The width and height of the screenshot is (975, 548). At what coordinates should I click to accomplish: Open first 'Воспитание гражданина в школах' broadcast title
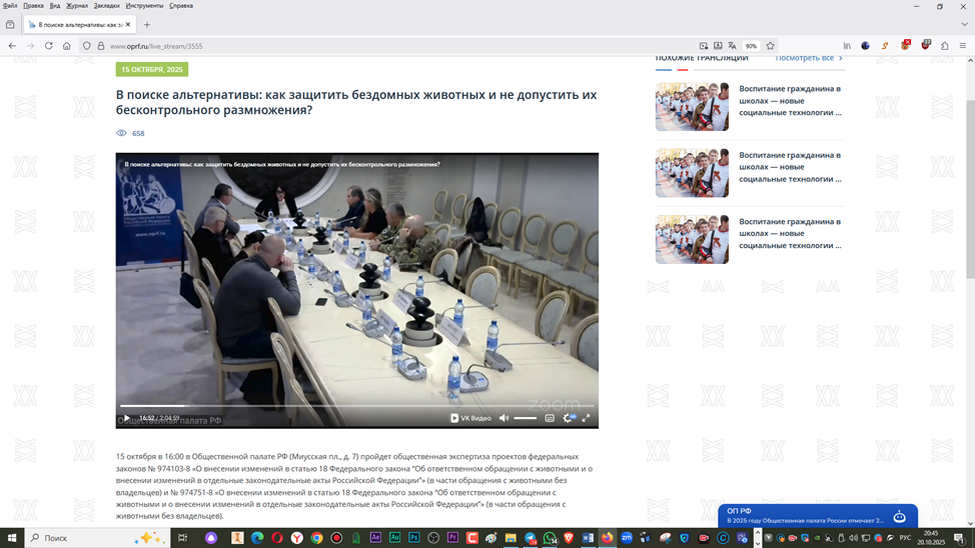pos(790,101)
